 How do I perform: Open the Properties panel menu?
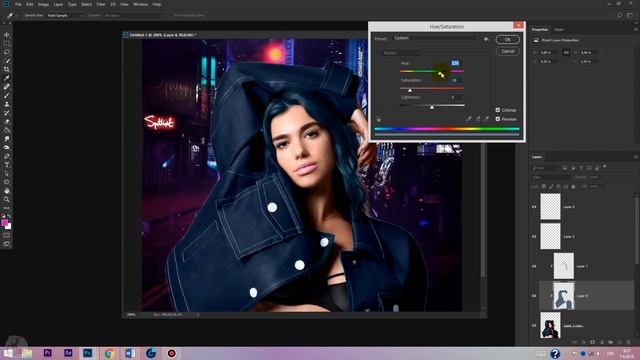(636, 29)
